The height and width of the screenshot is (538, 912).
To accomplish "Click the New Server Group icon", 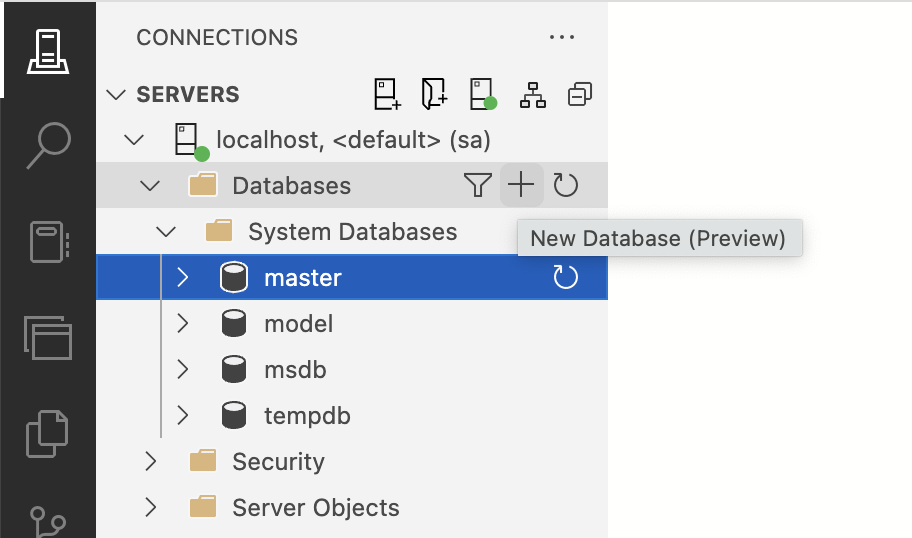I will tap(434, 94).
